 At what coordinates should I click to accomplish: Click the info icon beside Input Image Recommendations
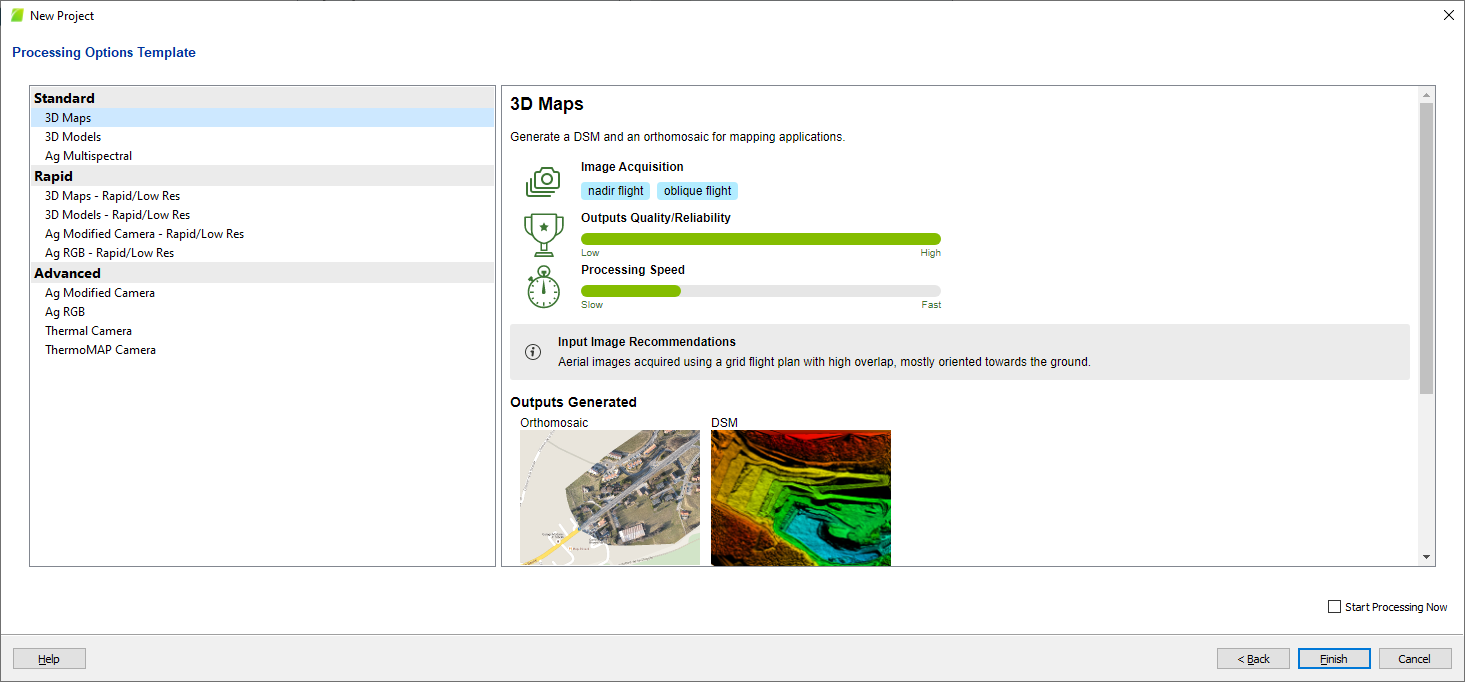coord(533,352)
